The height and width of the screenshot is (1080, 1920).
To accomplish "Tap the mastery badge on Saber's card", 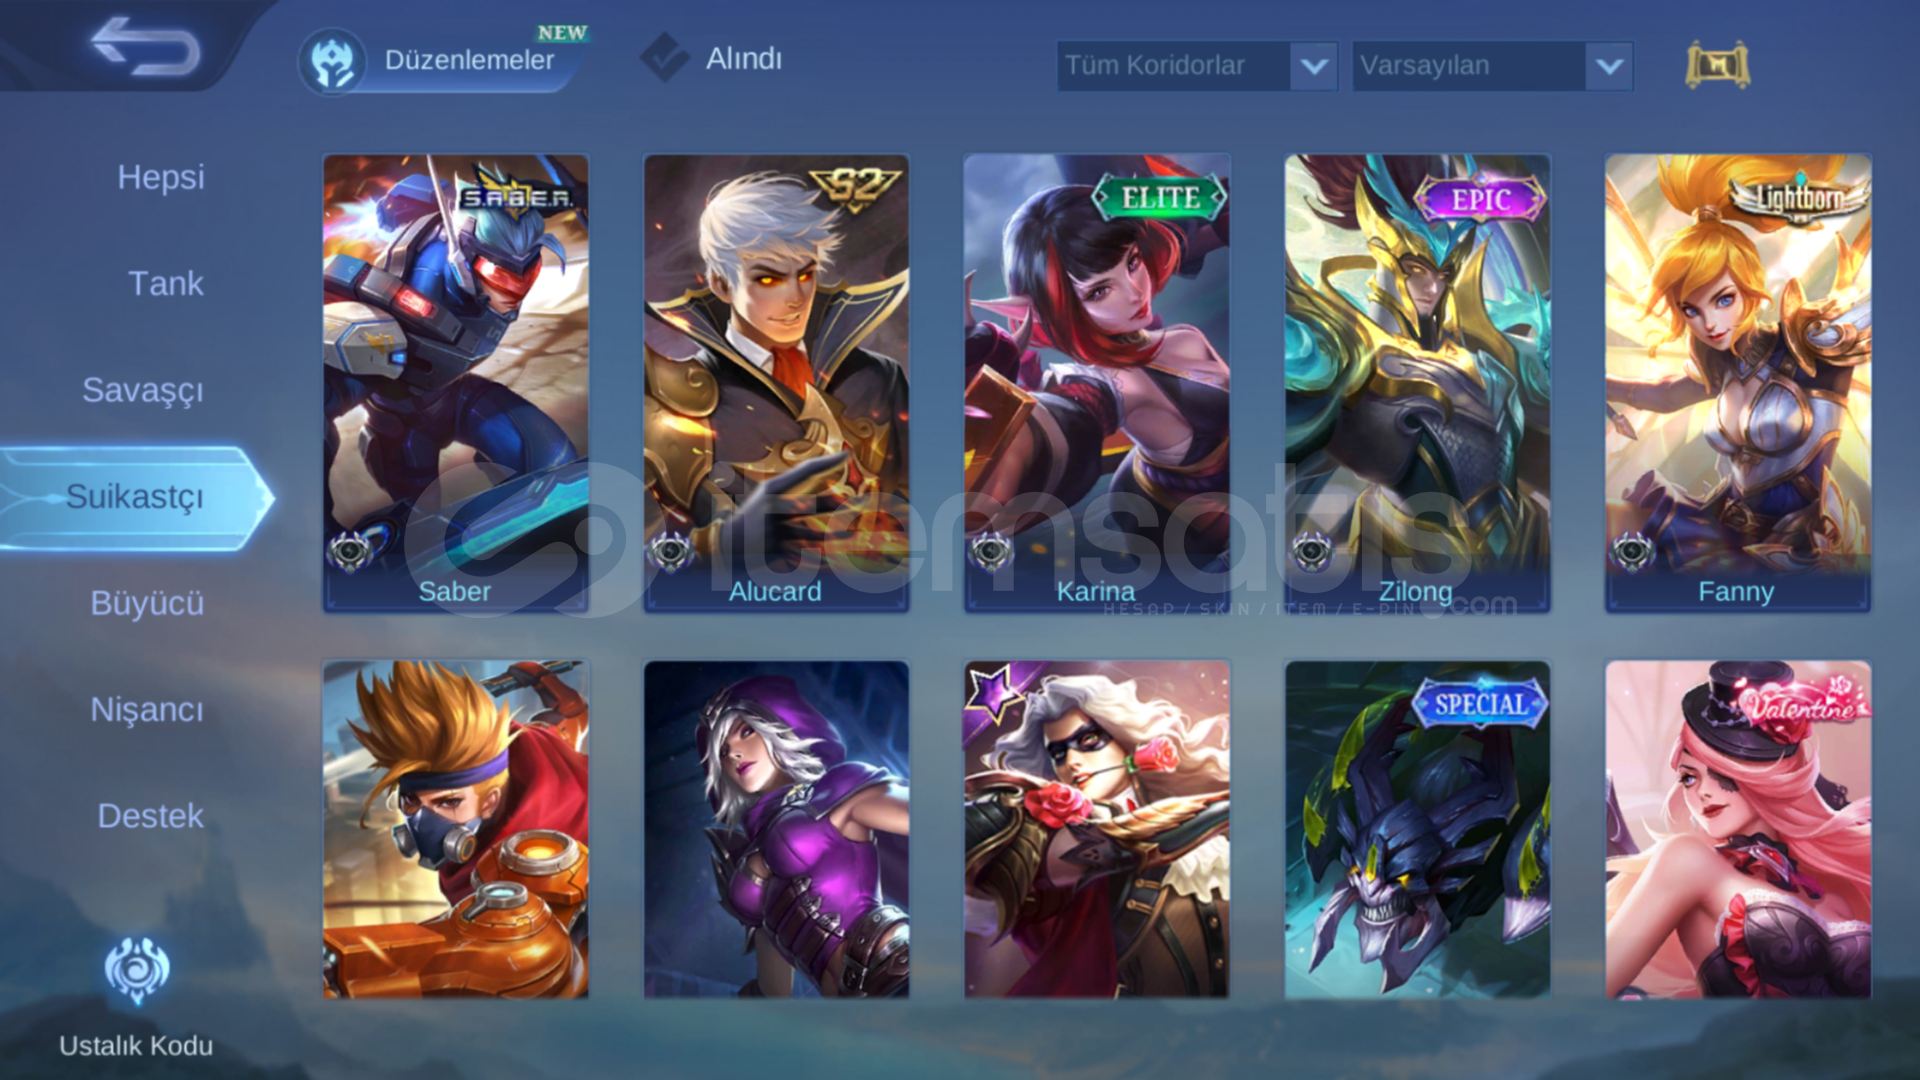I will pos(350,551).
